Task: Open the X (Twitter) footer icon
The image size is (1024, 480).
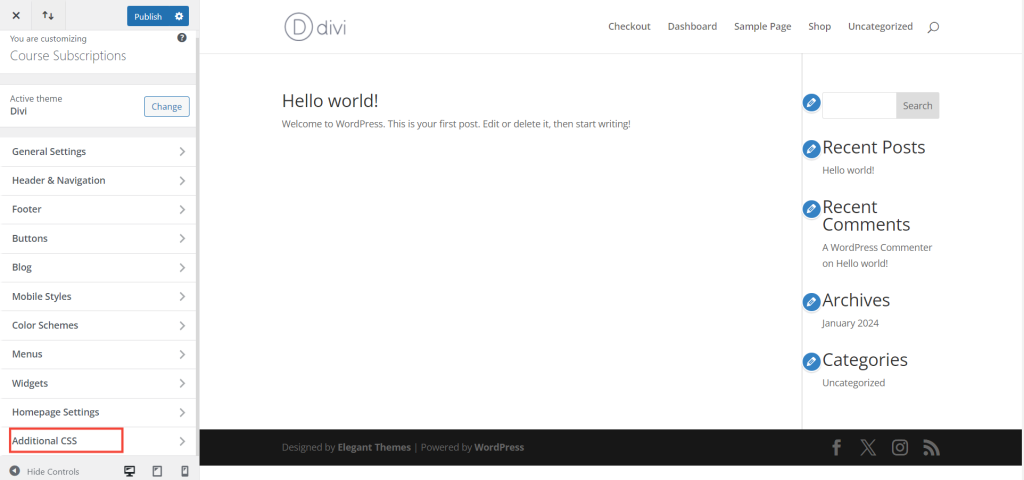Action: coord(868,447)
